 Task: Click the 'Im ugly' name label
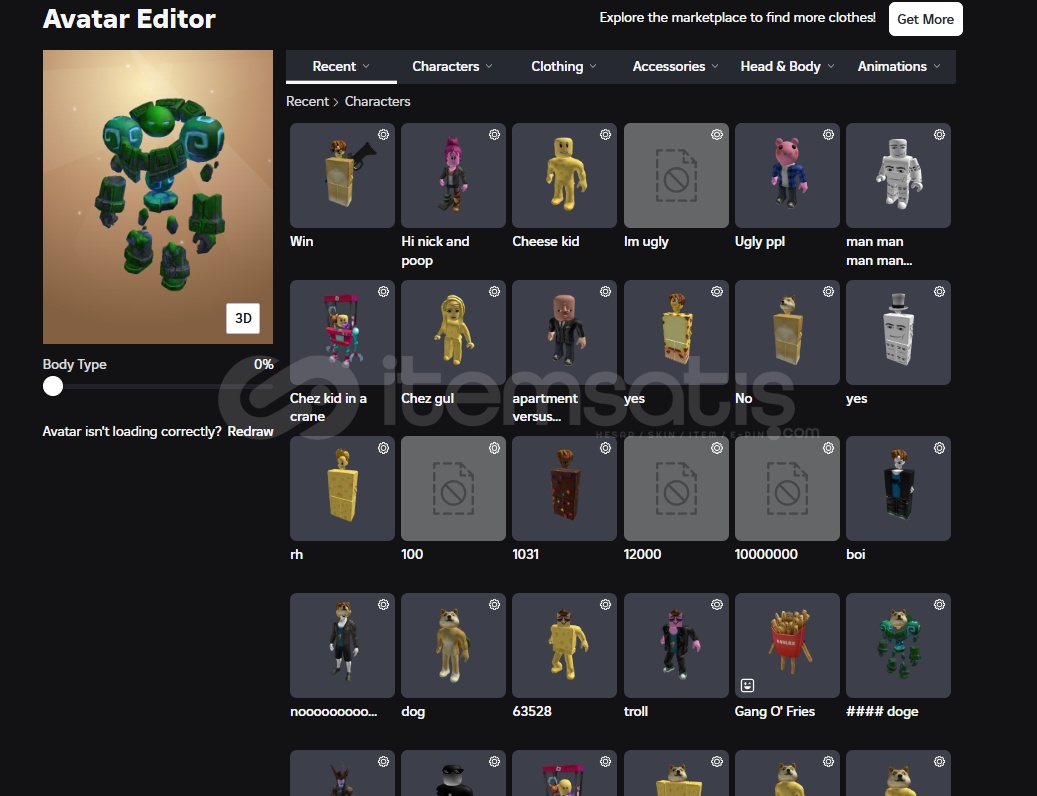646,242
